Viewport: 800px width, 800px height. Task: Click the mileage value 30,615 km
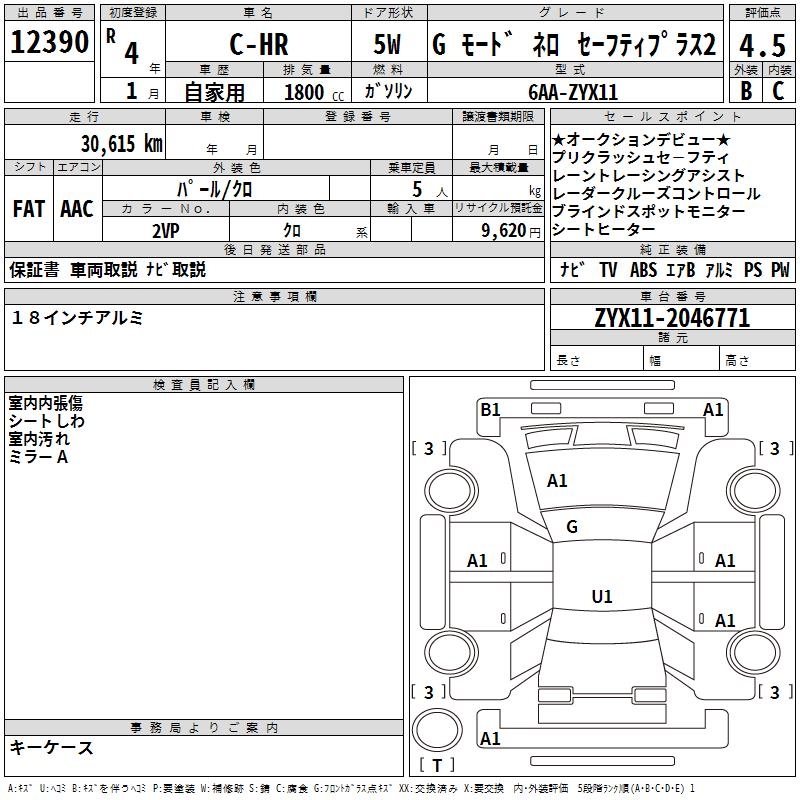click(x=122, y=143)
